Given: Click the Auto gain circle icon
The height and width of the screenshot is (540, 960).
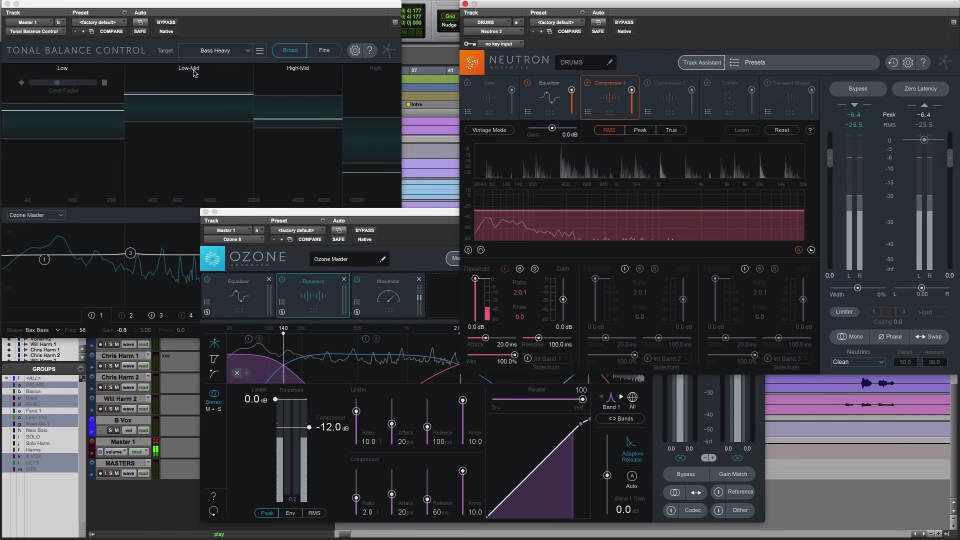Looking at the screenshot, I should pos(632,476).
